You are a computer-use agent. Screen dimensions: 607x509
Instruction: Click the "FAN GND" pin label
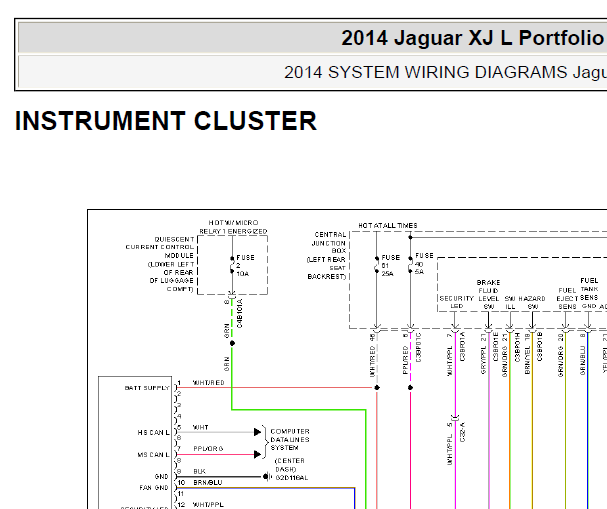pos(154,488)
